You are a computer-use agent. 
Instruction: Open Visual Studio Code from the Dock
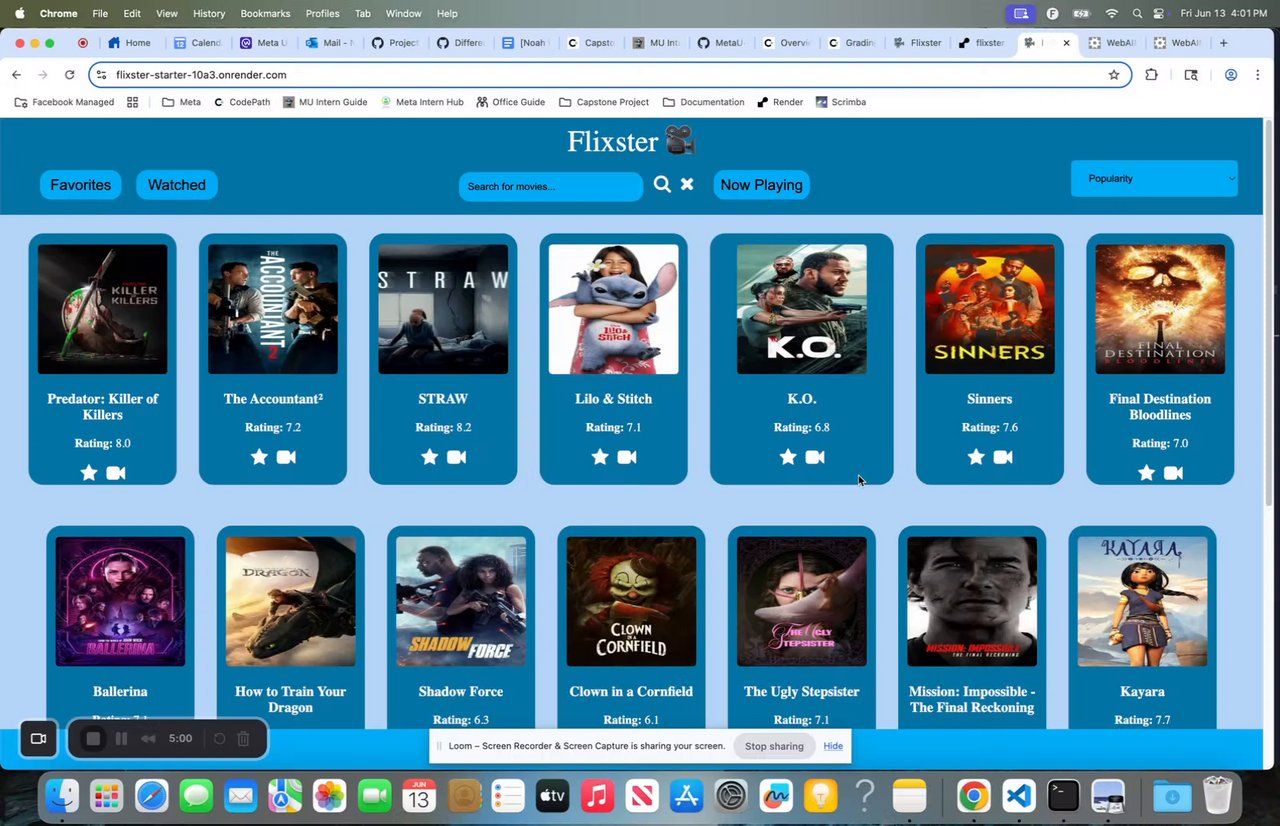(x=1018, y=796)
